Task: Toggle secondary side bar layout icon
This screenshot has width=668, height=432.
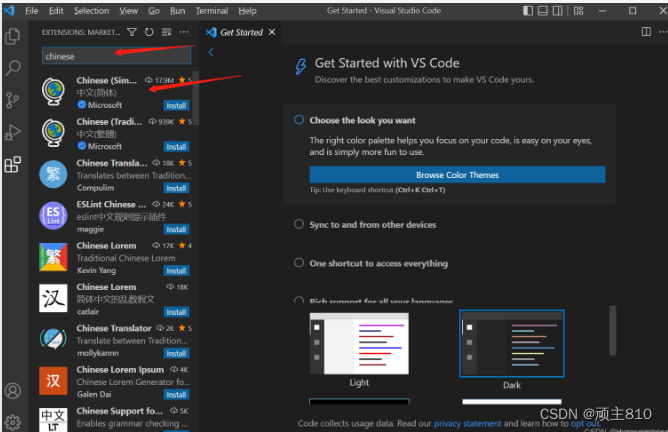Action: [x=557, y=11]
